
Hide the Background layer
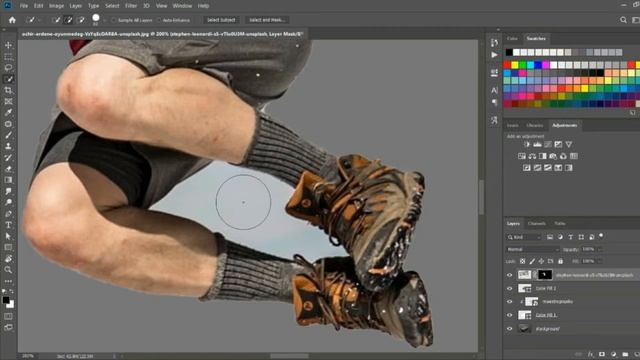(509, 329)
